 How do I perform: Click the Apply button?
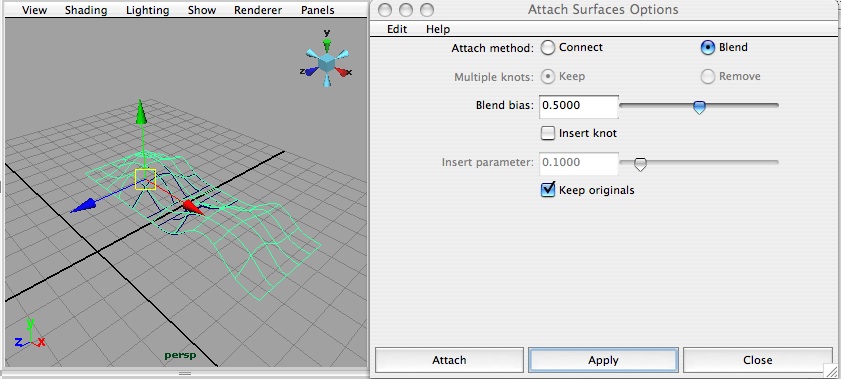(603, 360)
